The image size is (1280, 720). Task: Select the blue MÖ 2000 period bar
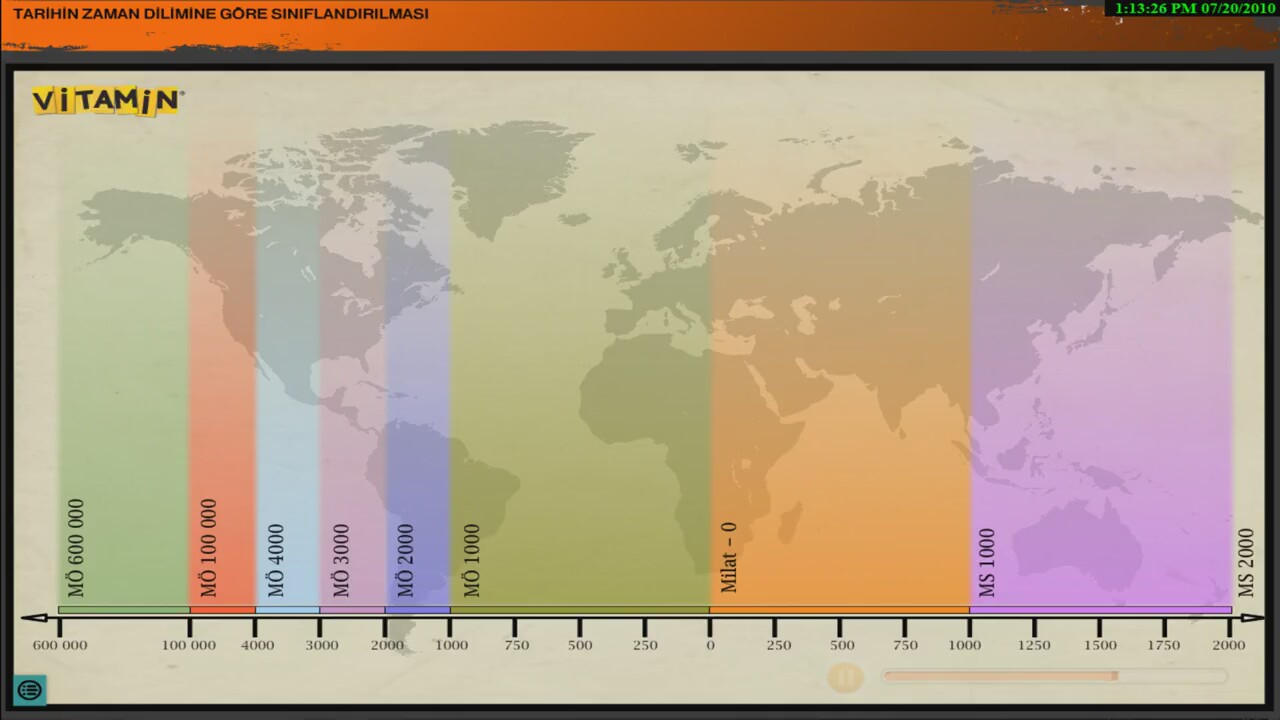417,610
